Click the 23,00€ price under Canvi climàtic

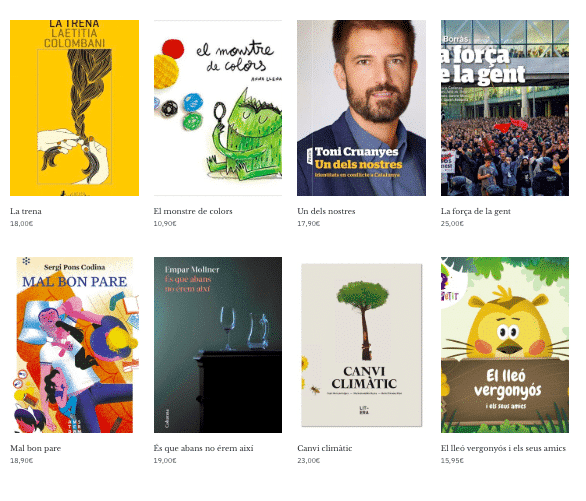pos(309,460)
